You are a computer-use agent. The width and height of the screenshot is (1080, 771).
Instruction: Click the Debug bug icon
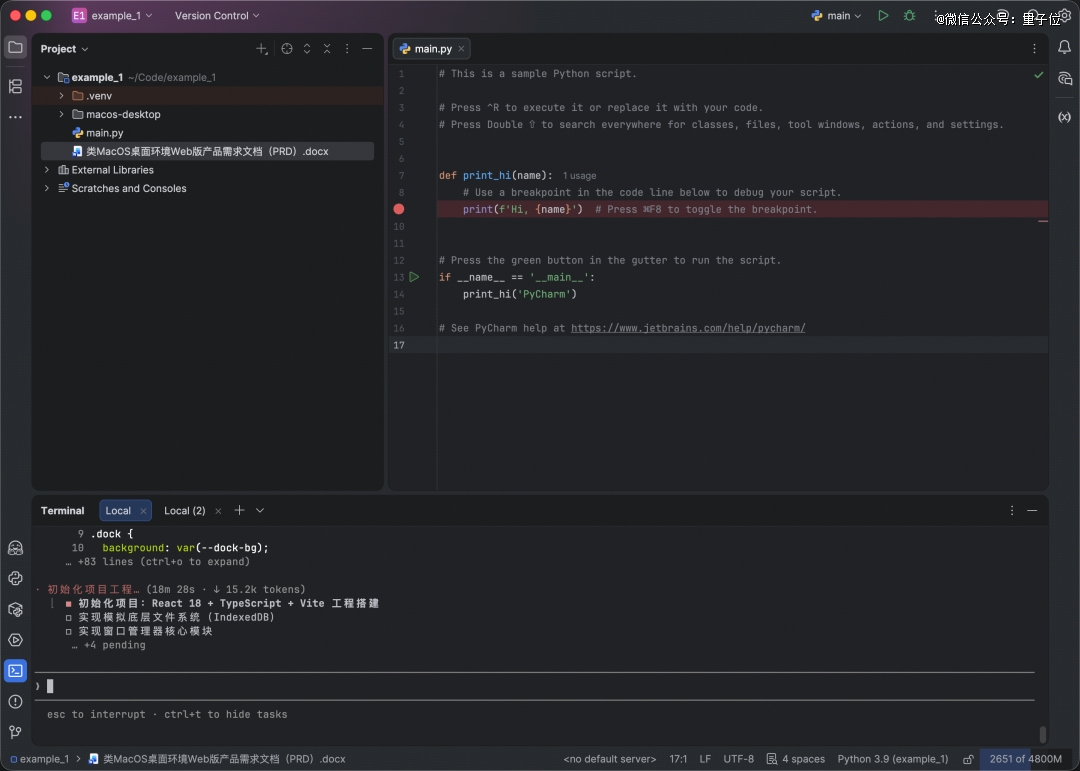(909, 16)
